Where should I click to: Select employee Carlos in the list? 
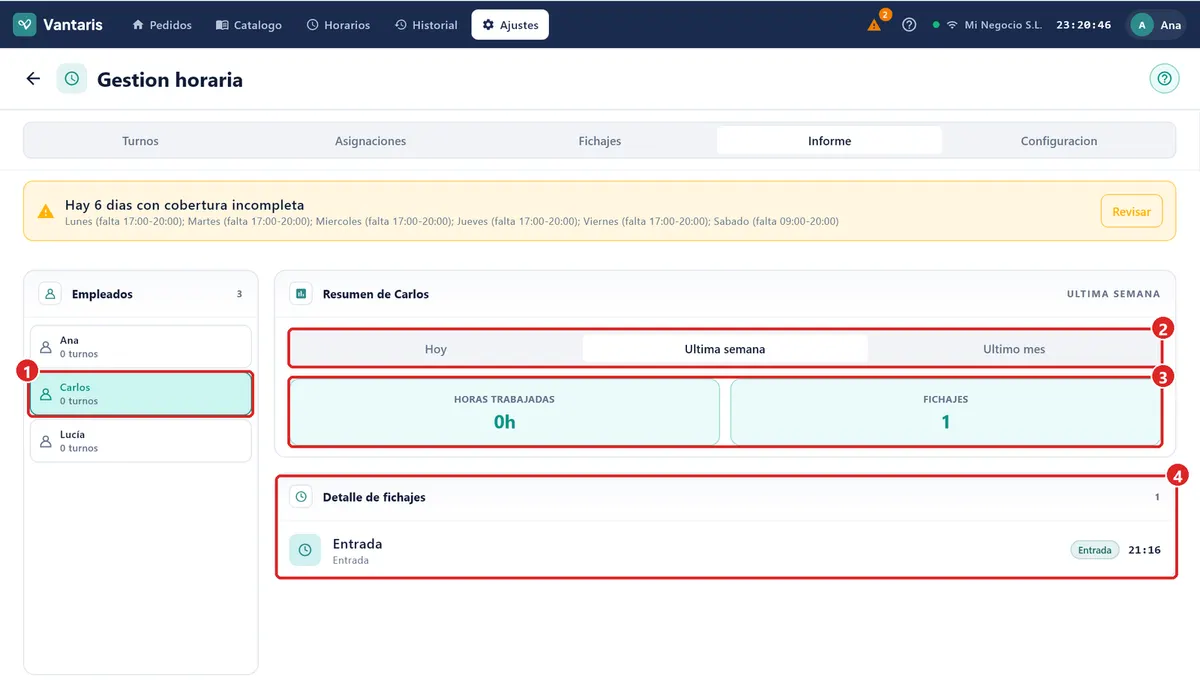point(141,394)
